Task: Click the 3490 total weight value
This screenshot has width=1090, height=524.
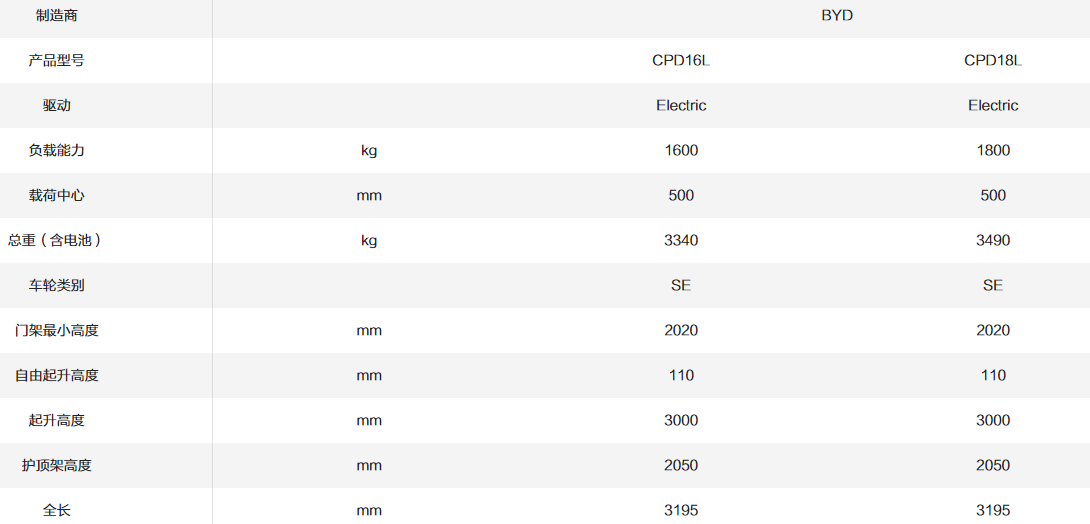Action: click(x=993, y=240)
